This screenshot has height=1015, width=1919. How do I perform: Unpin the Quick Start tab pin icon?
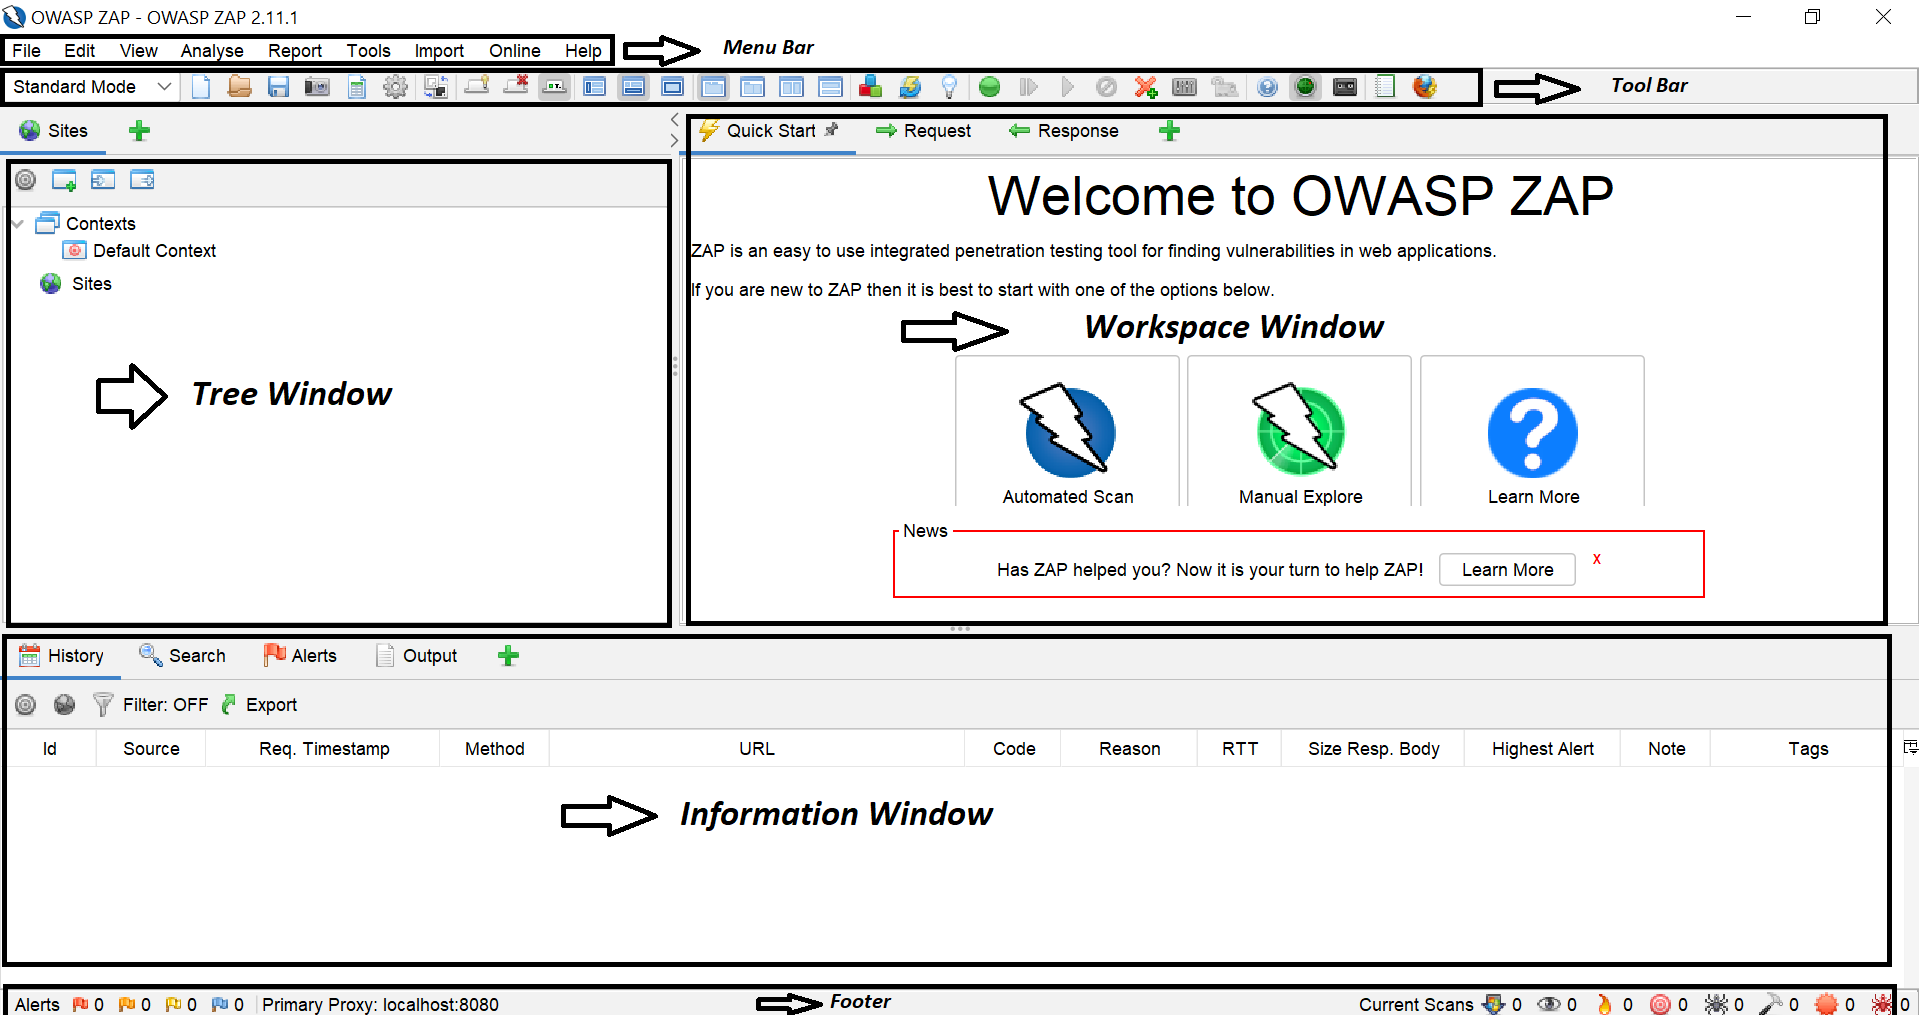(x=832, y=129)
